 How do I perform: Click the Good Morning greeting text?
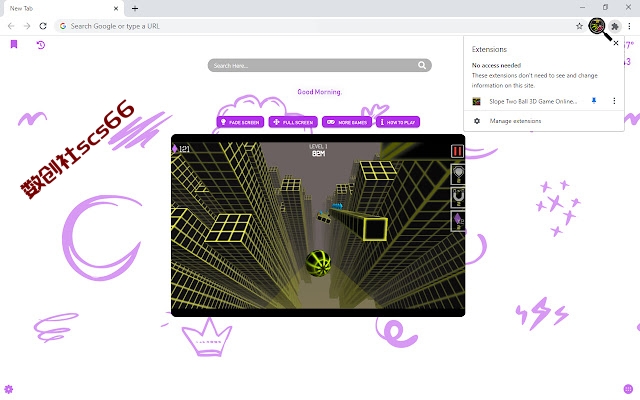tap(319, 92)
